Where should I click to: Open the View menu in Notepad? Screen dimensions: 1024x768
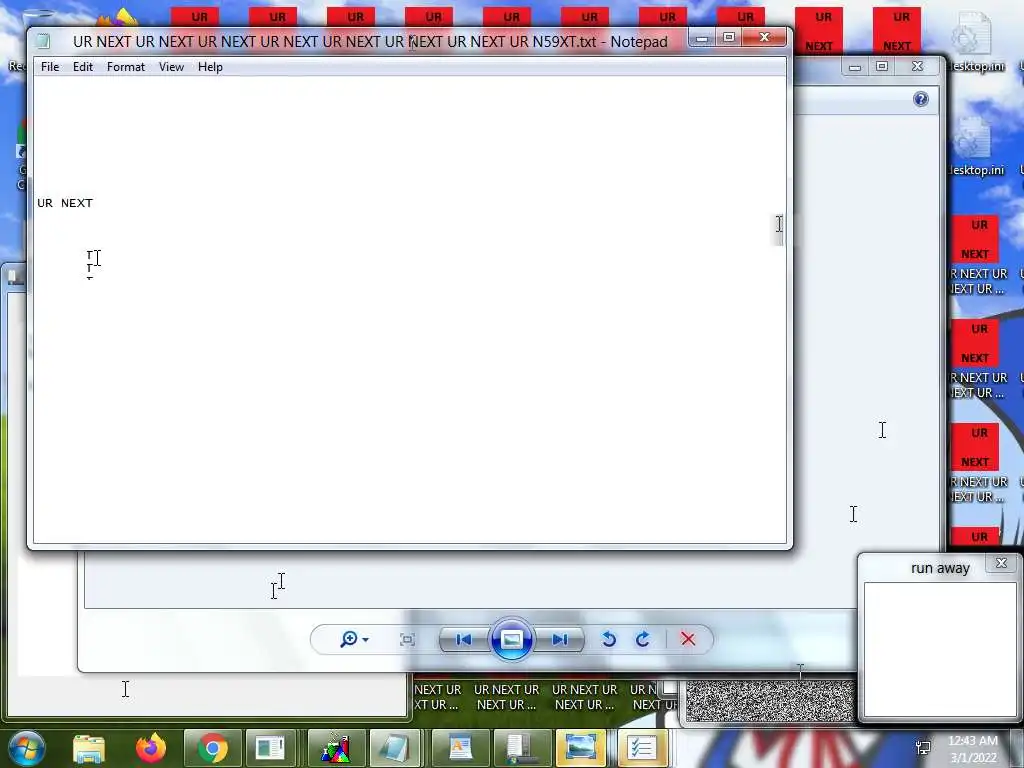(171, 67)
